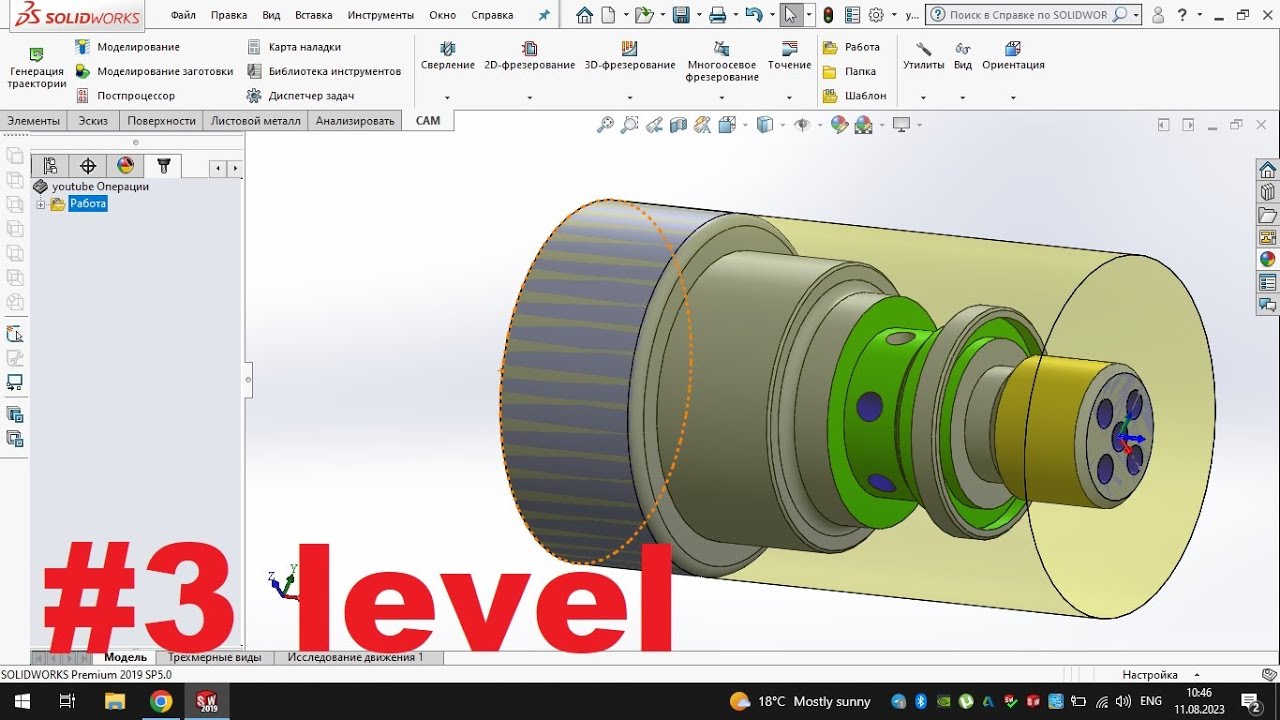1280x720 pixels.
Task: Click the Save floppy disk icon
Action: tap(681, 15)
